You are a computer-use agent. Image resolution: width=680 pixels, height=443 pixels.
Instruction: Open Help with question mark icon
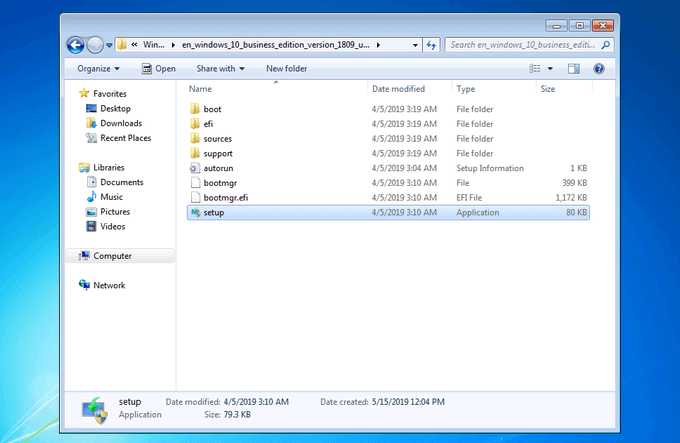(599, 68)
